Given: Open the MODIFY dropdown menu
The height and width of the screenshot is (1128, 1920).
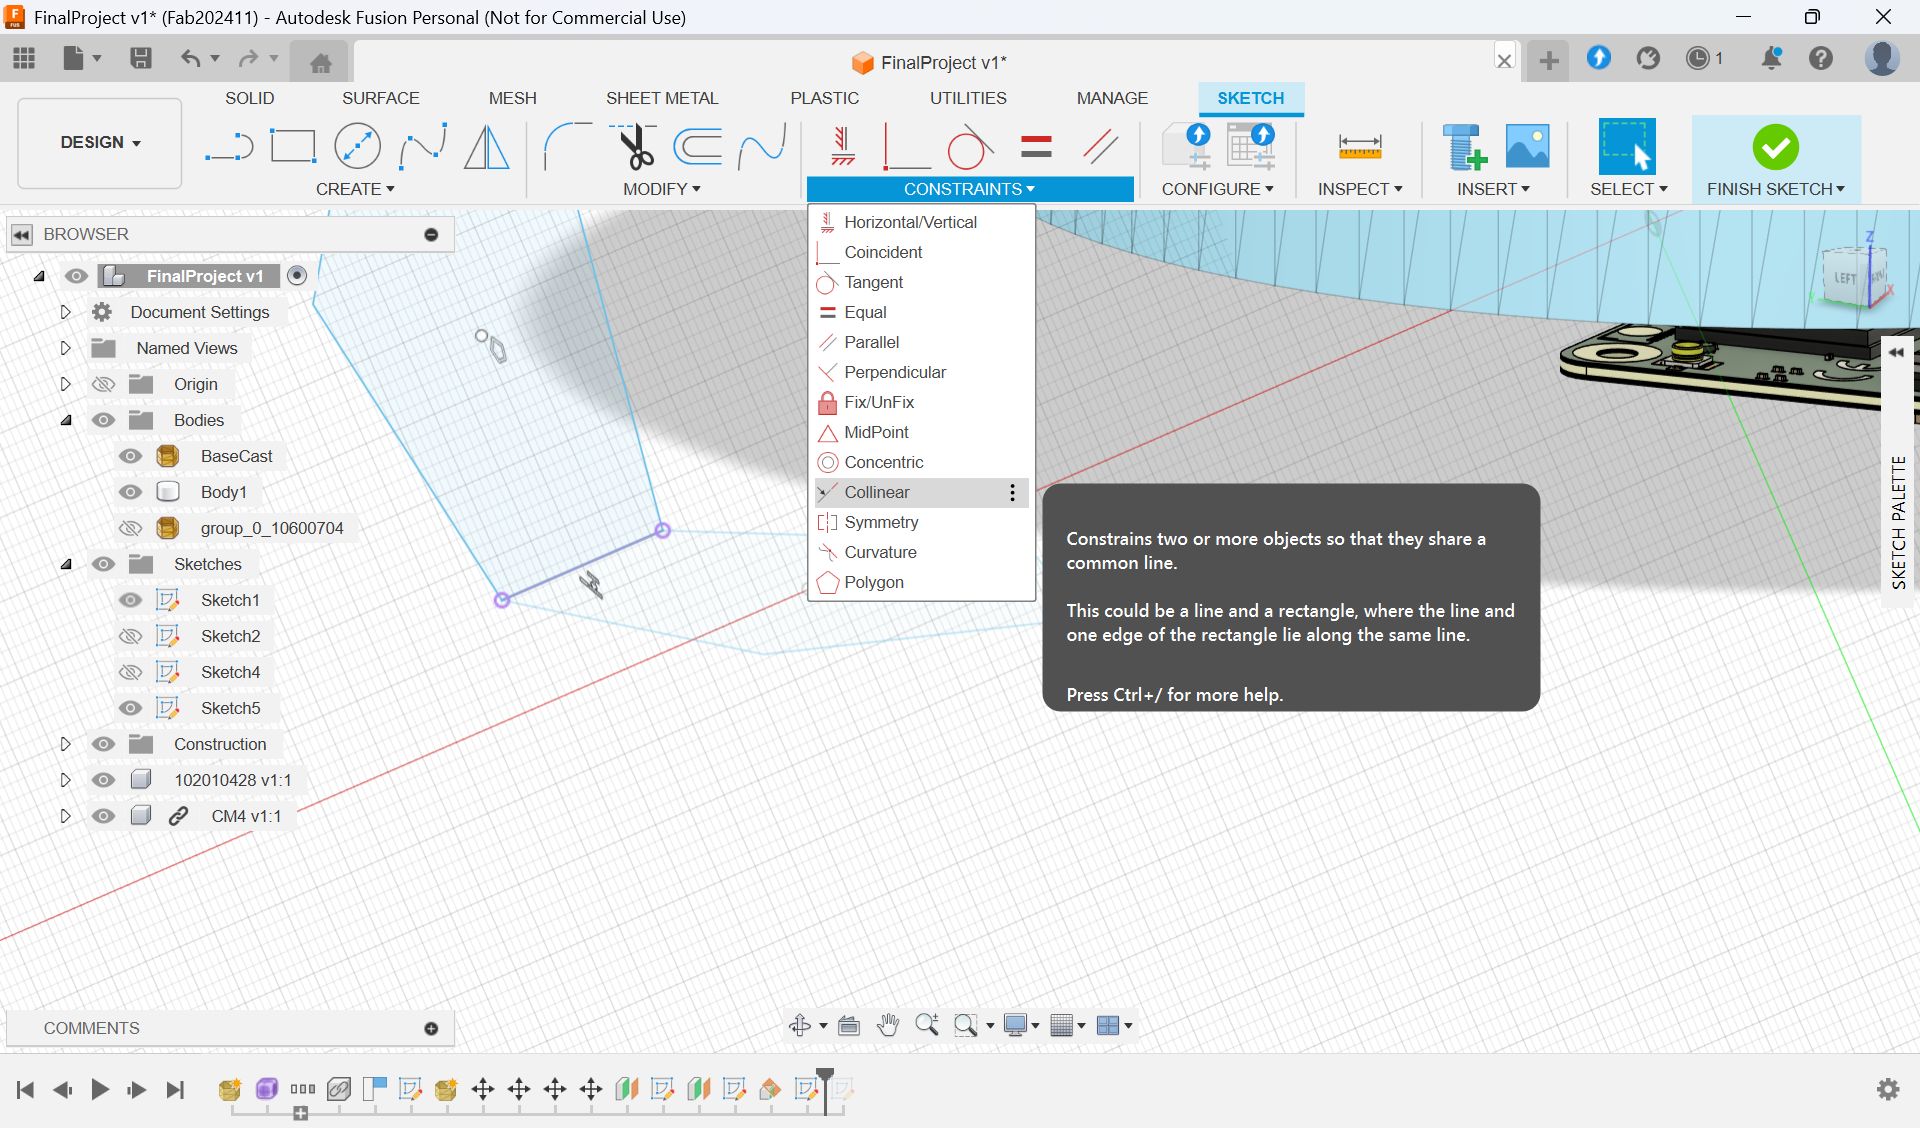Looking at the screenshot, I should [661, 189].
